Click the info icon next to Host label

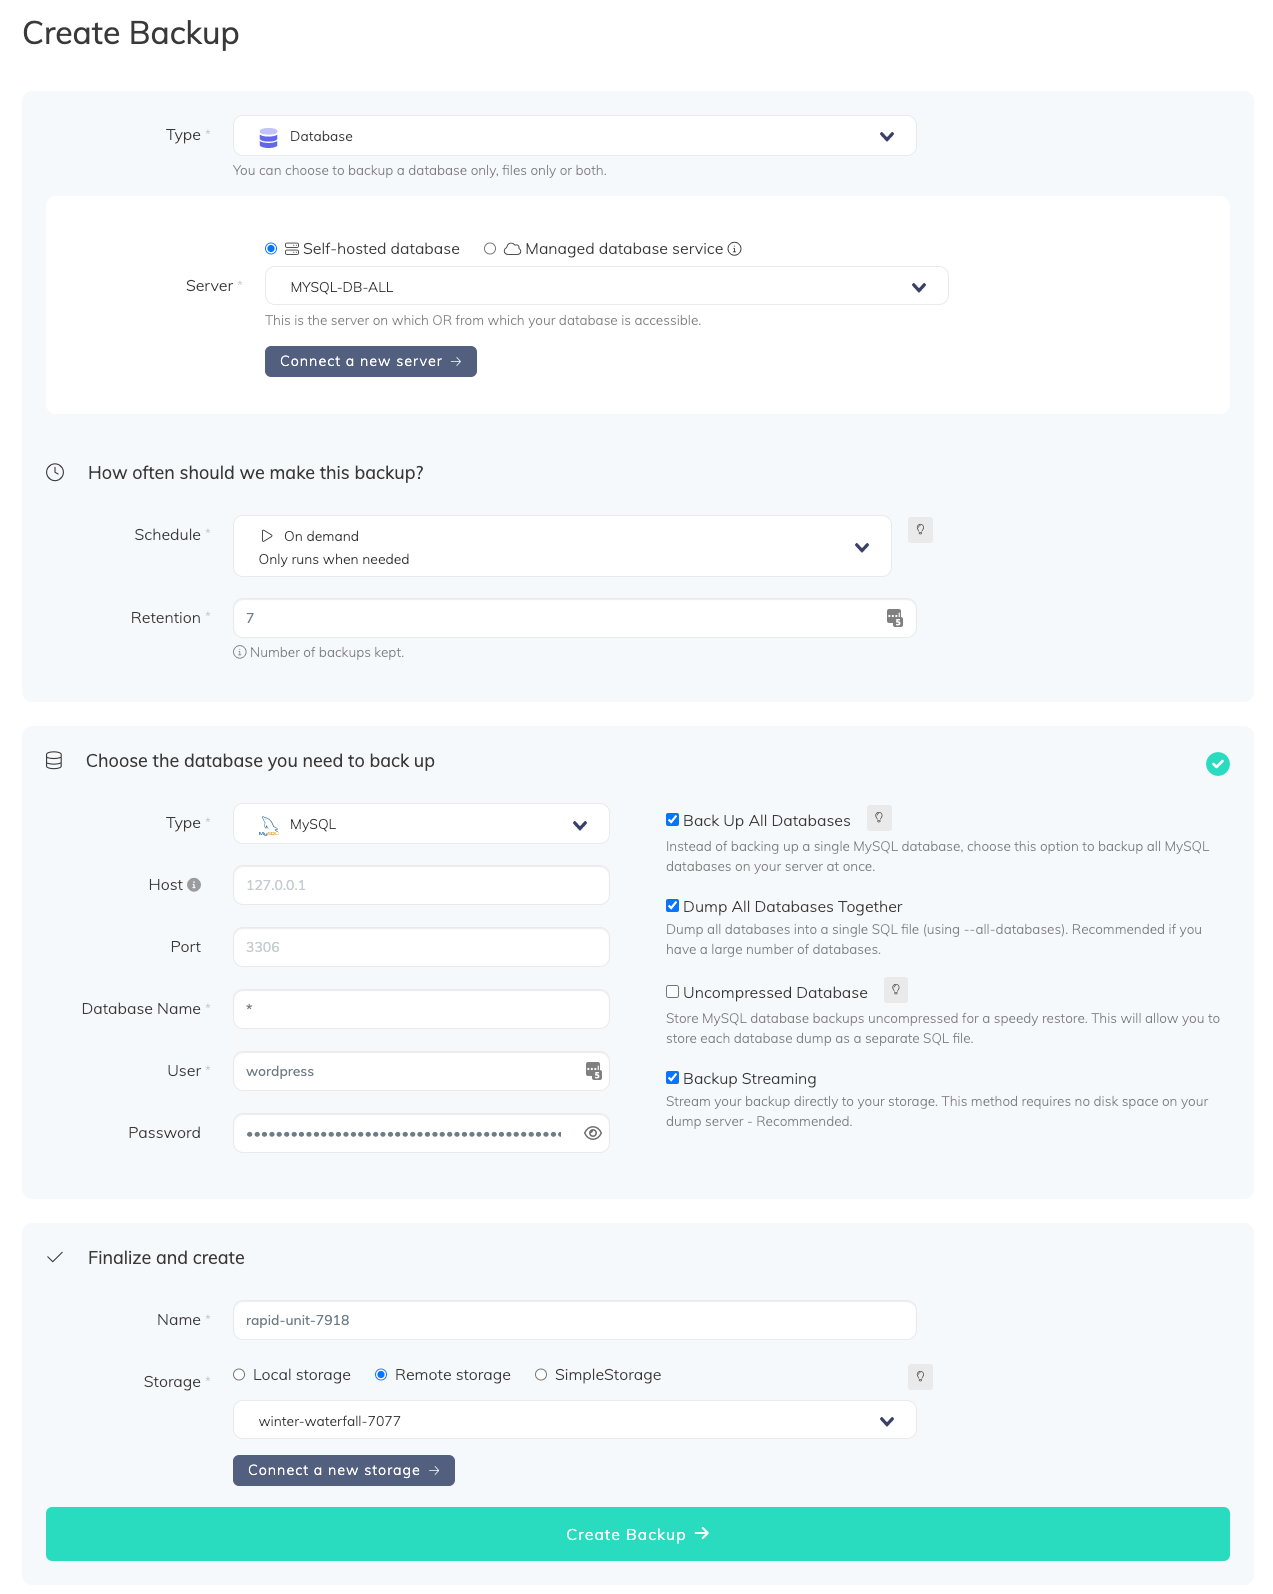click(x=194, y=885)
